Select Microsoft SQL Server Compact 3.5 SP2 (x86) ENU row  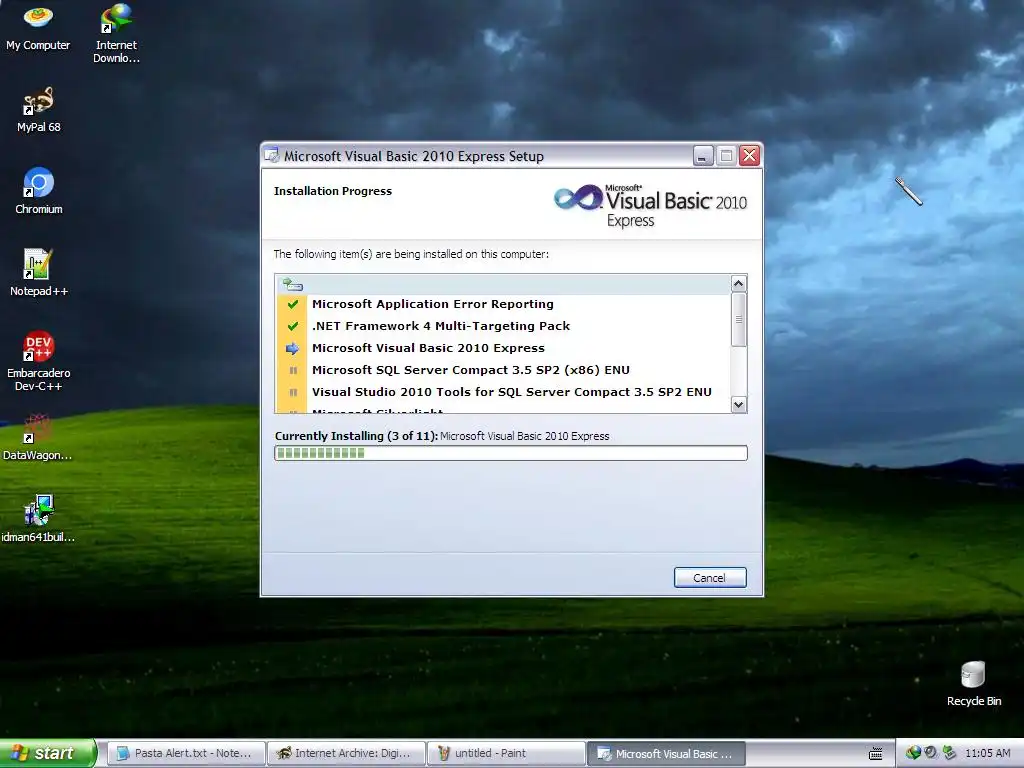coord(503,370)
